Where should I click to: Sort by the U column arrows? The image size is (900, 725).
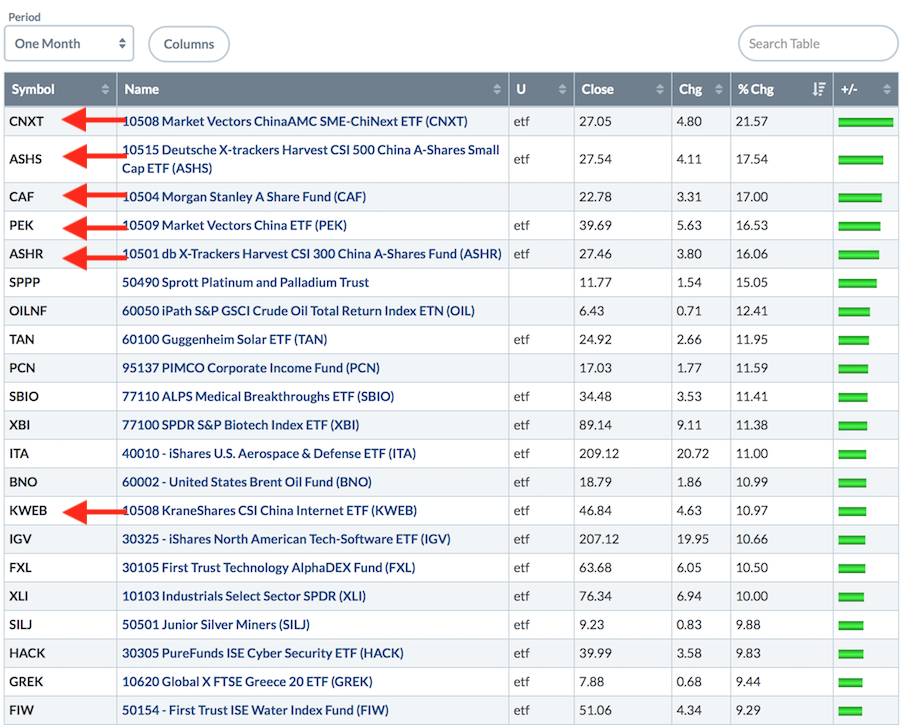[x=561, y=90]
